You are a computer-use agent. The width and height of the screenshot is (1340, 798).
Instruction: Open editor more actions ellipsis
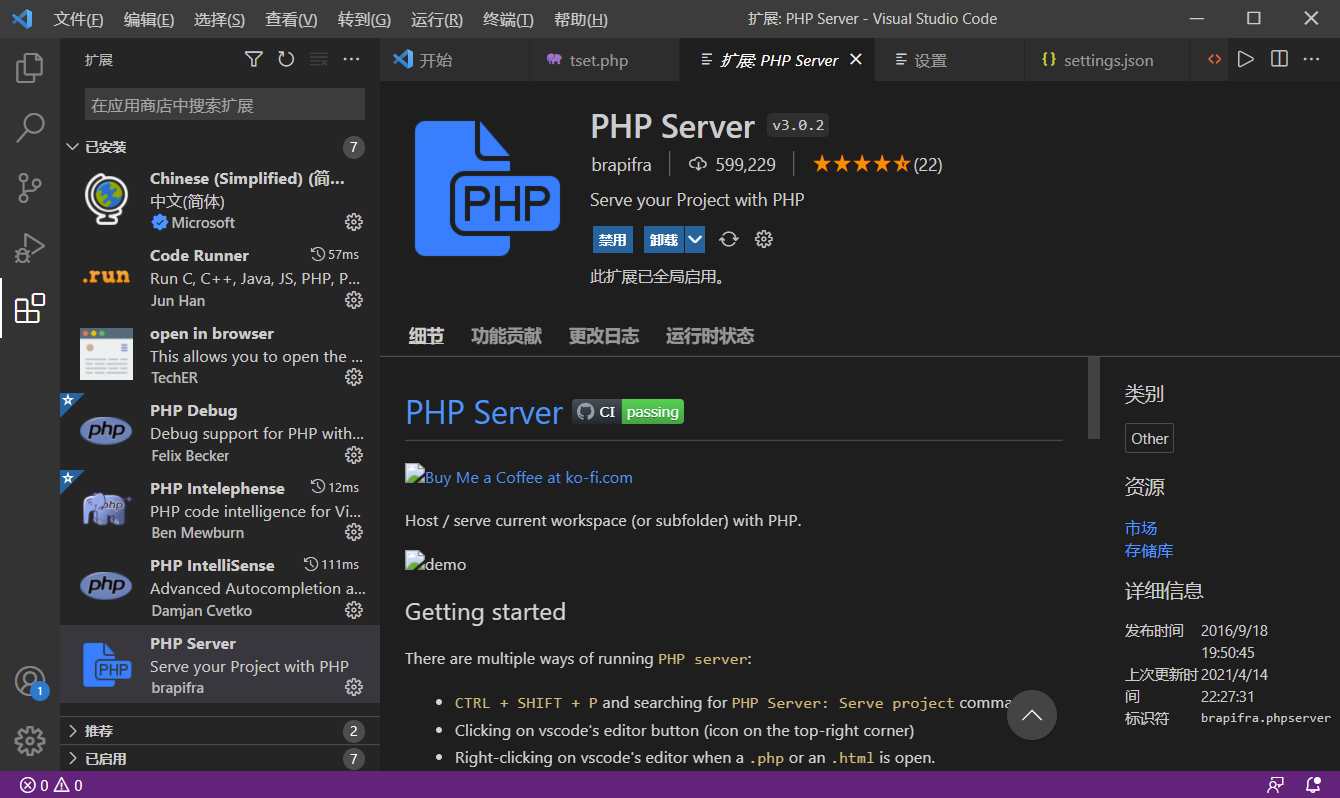pyautogui.click(x=1311, y=60)
